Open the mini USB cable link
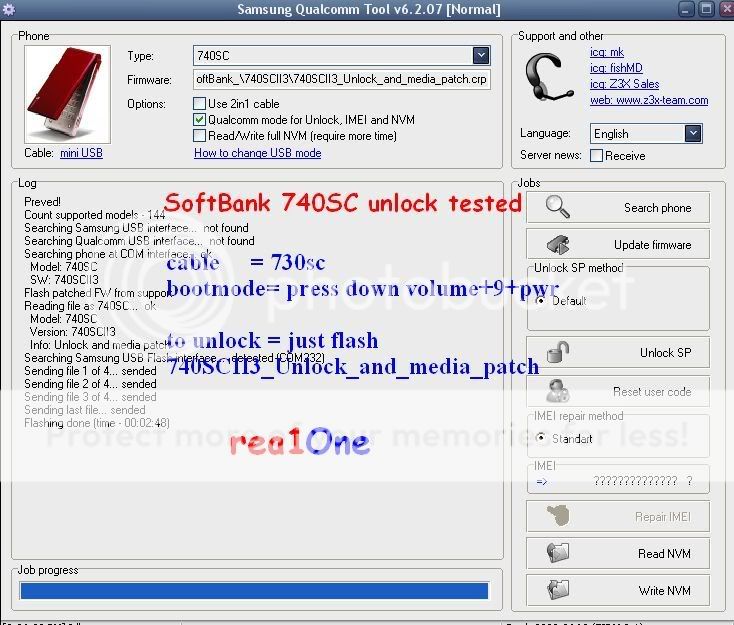This screenshot has height=625, width=734. [81, 153]
